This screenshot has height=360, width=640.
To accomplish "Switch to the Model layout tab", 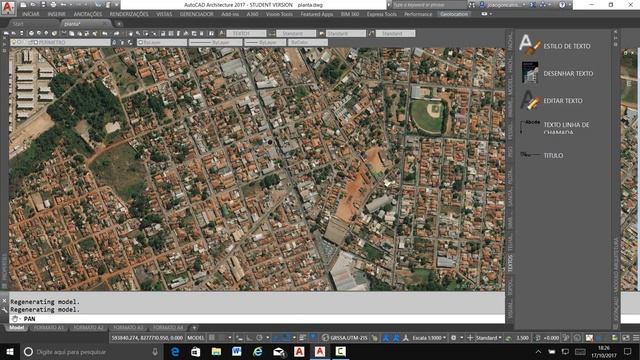I will click(16, 328).
